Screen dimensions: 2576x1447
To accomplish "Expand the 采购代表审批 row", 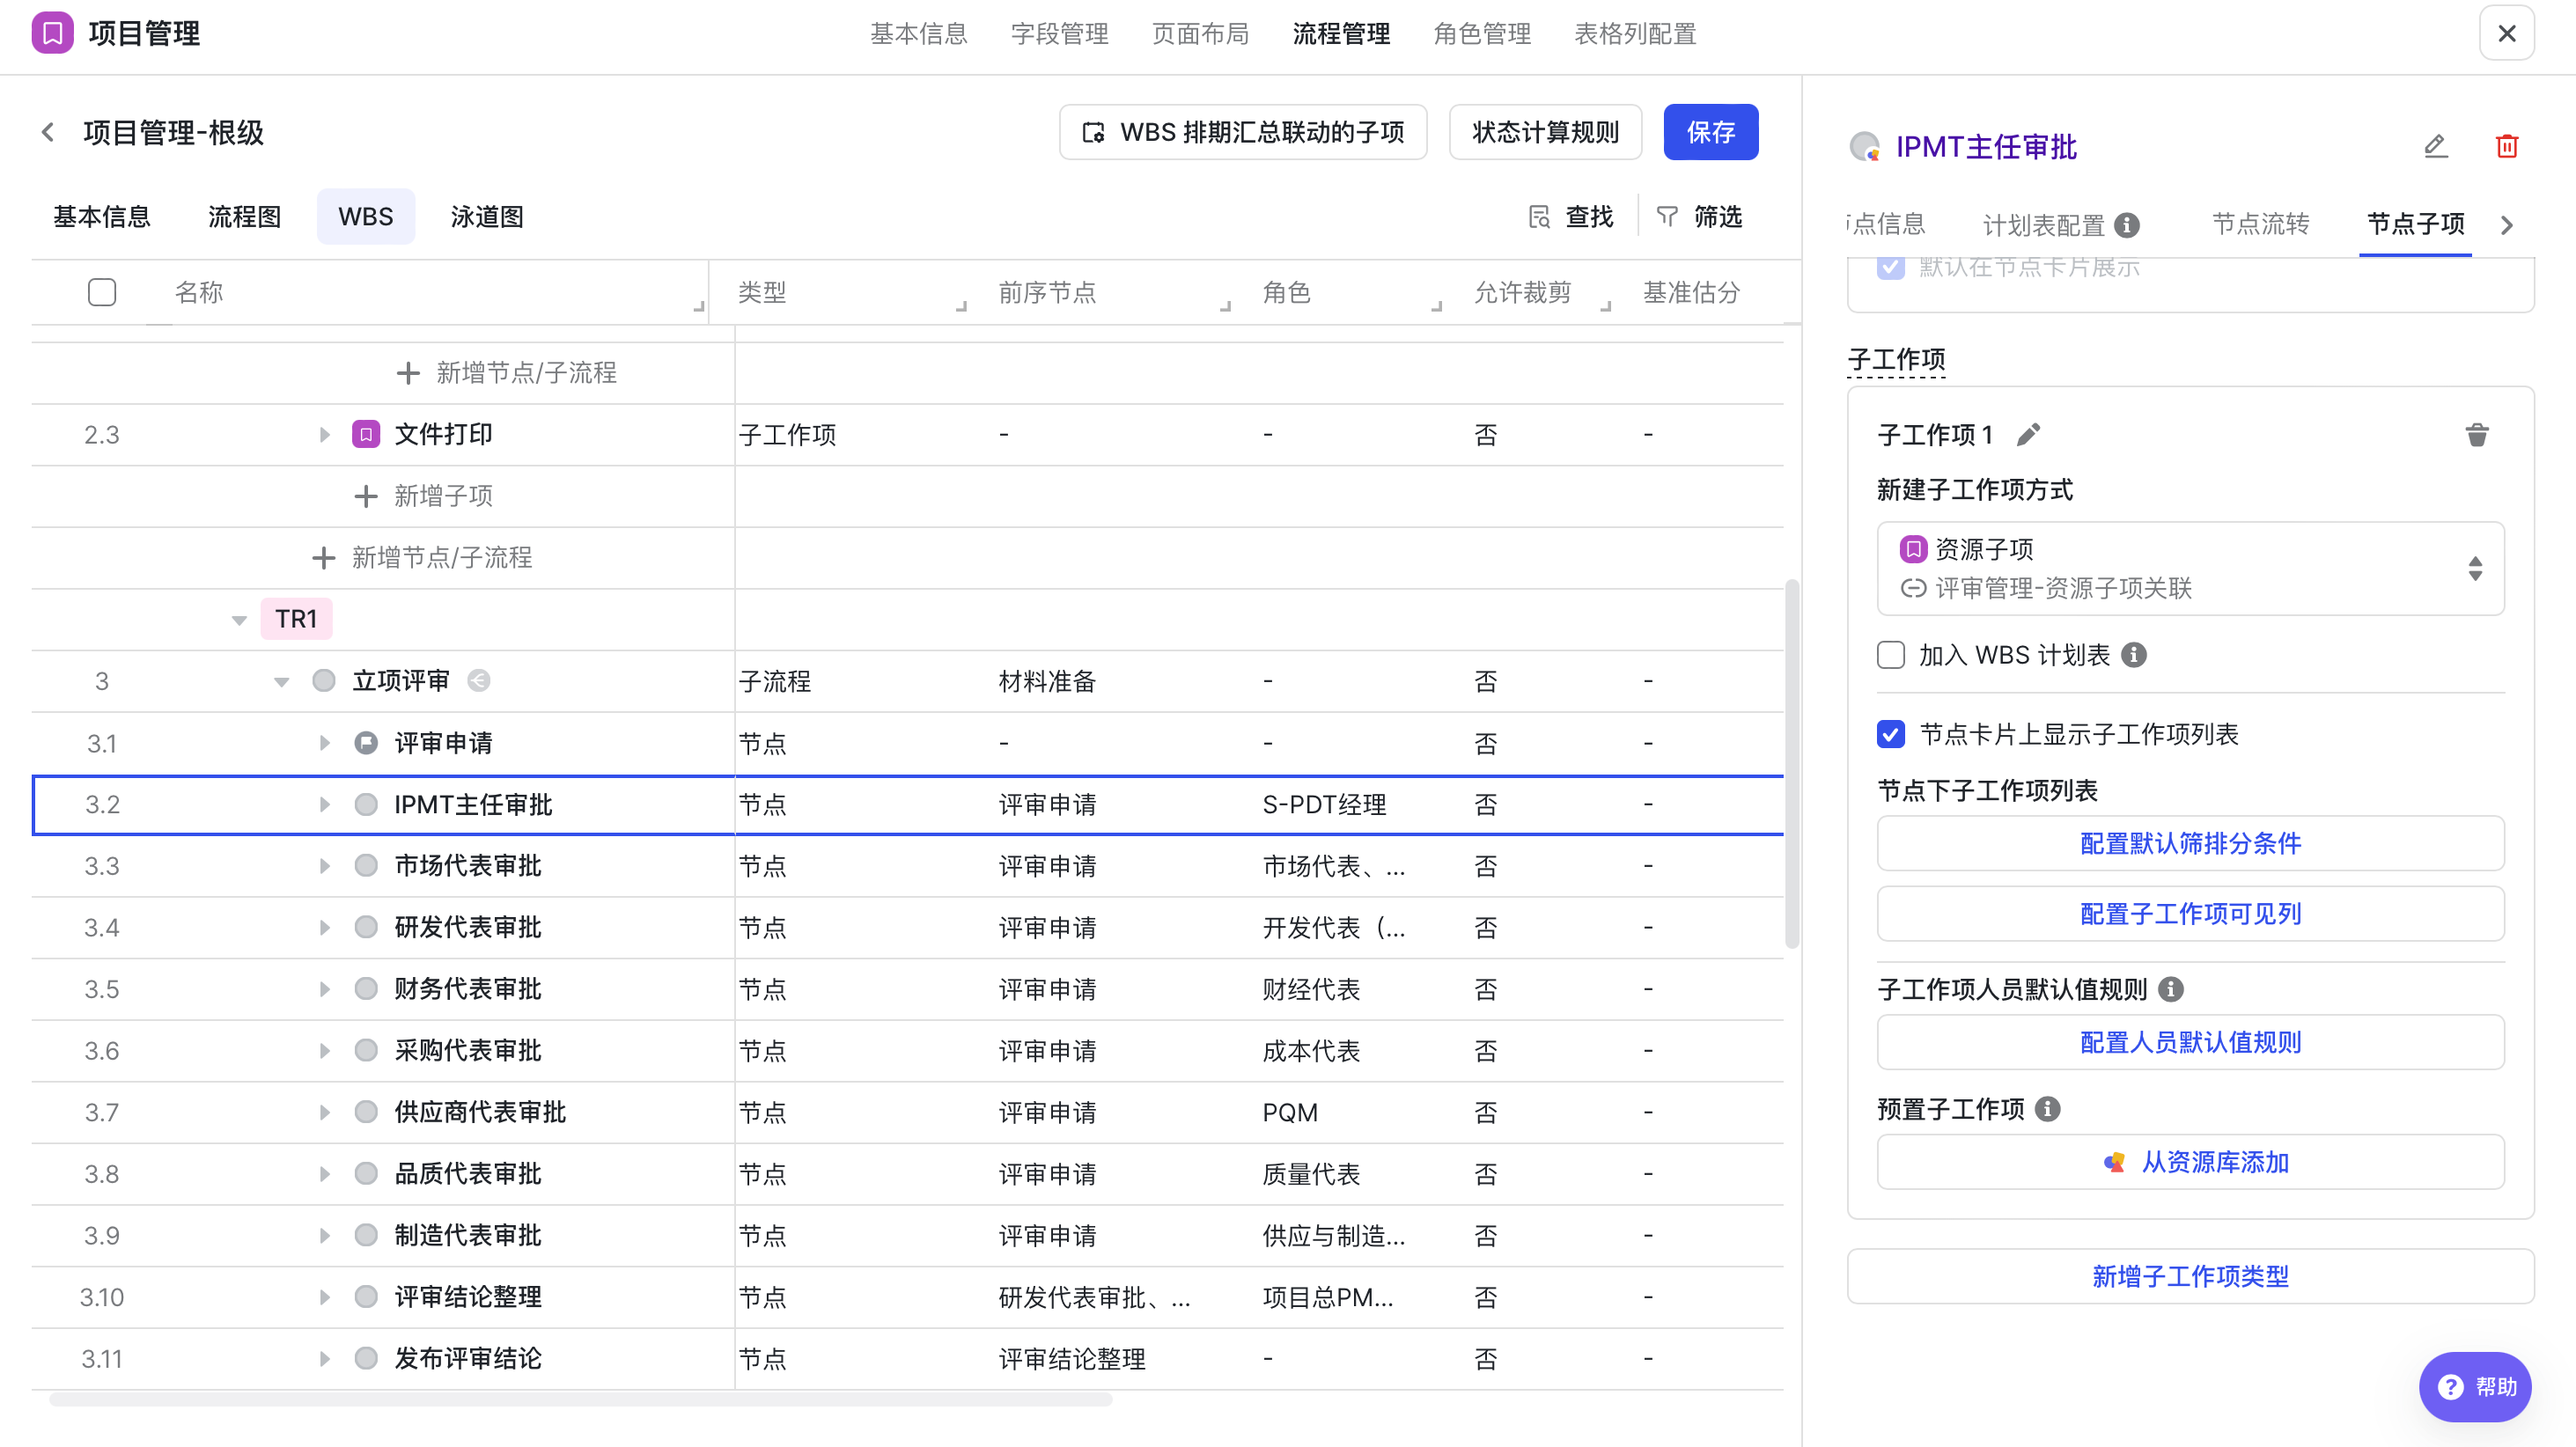I will 324,1051.
